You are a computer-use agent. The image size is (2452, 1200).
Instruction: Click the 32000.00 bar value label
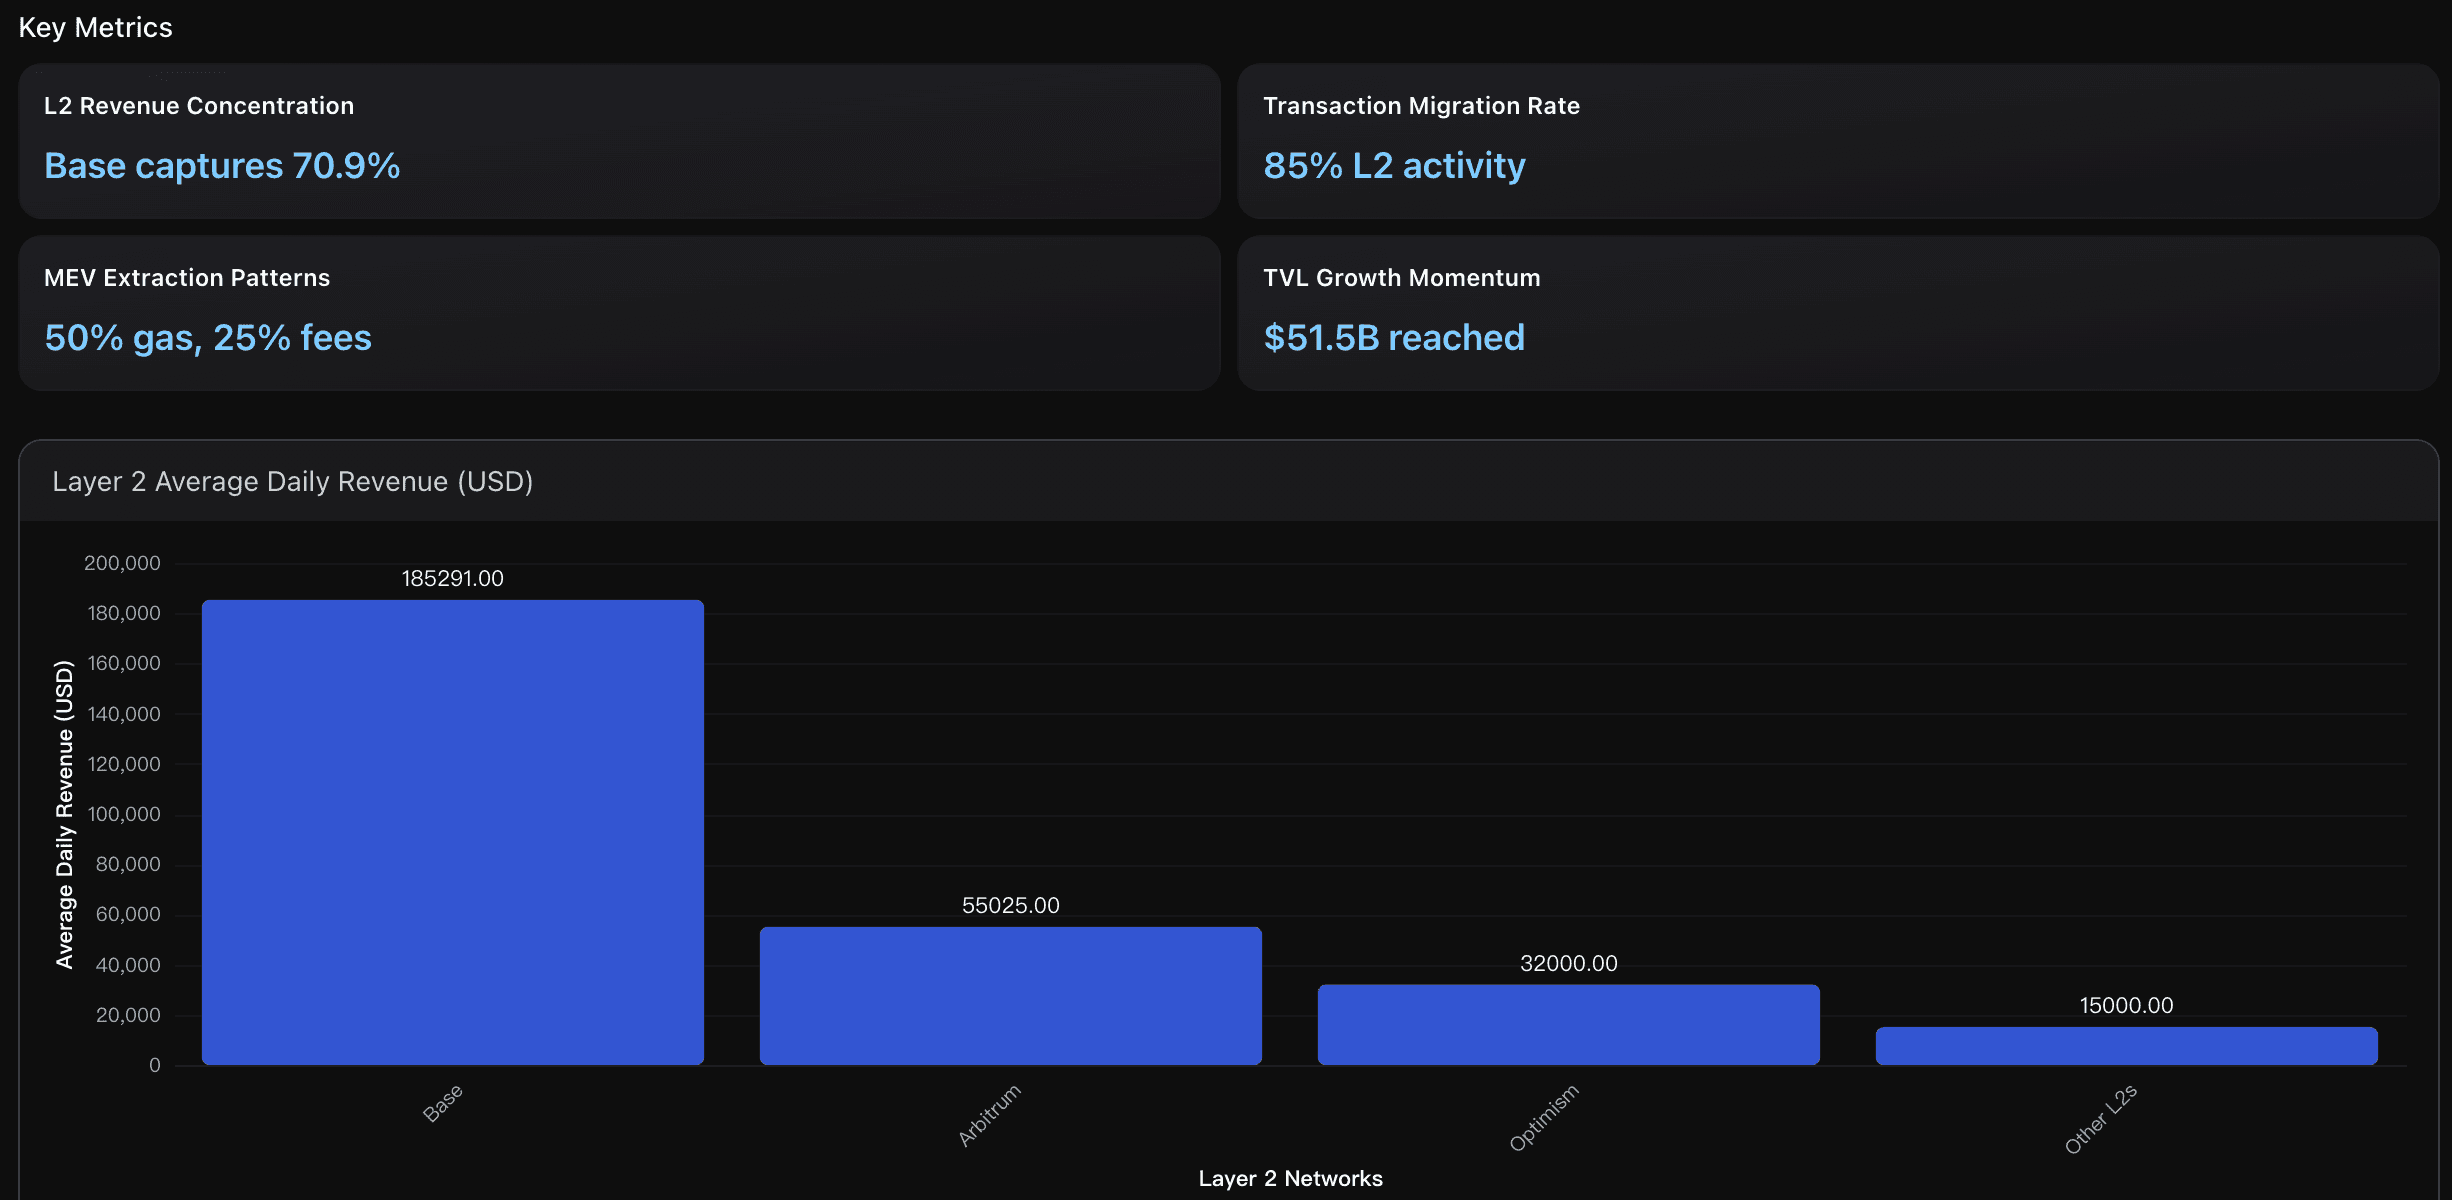(x=1569, y=964)
